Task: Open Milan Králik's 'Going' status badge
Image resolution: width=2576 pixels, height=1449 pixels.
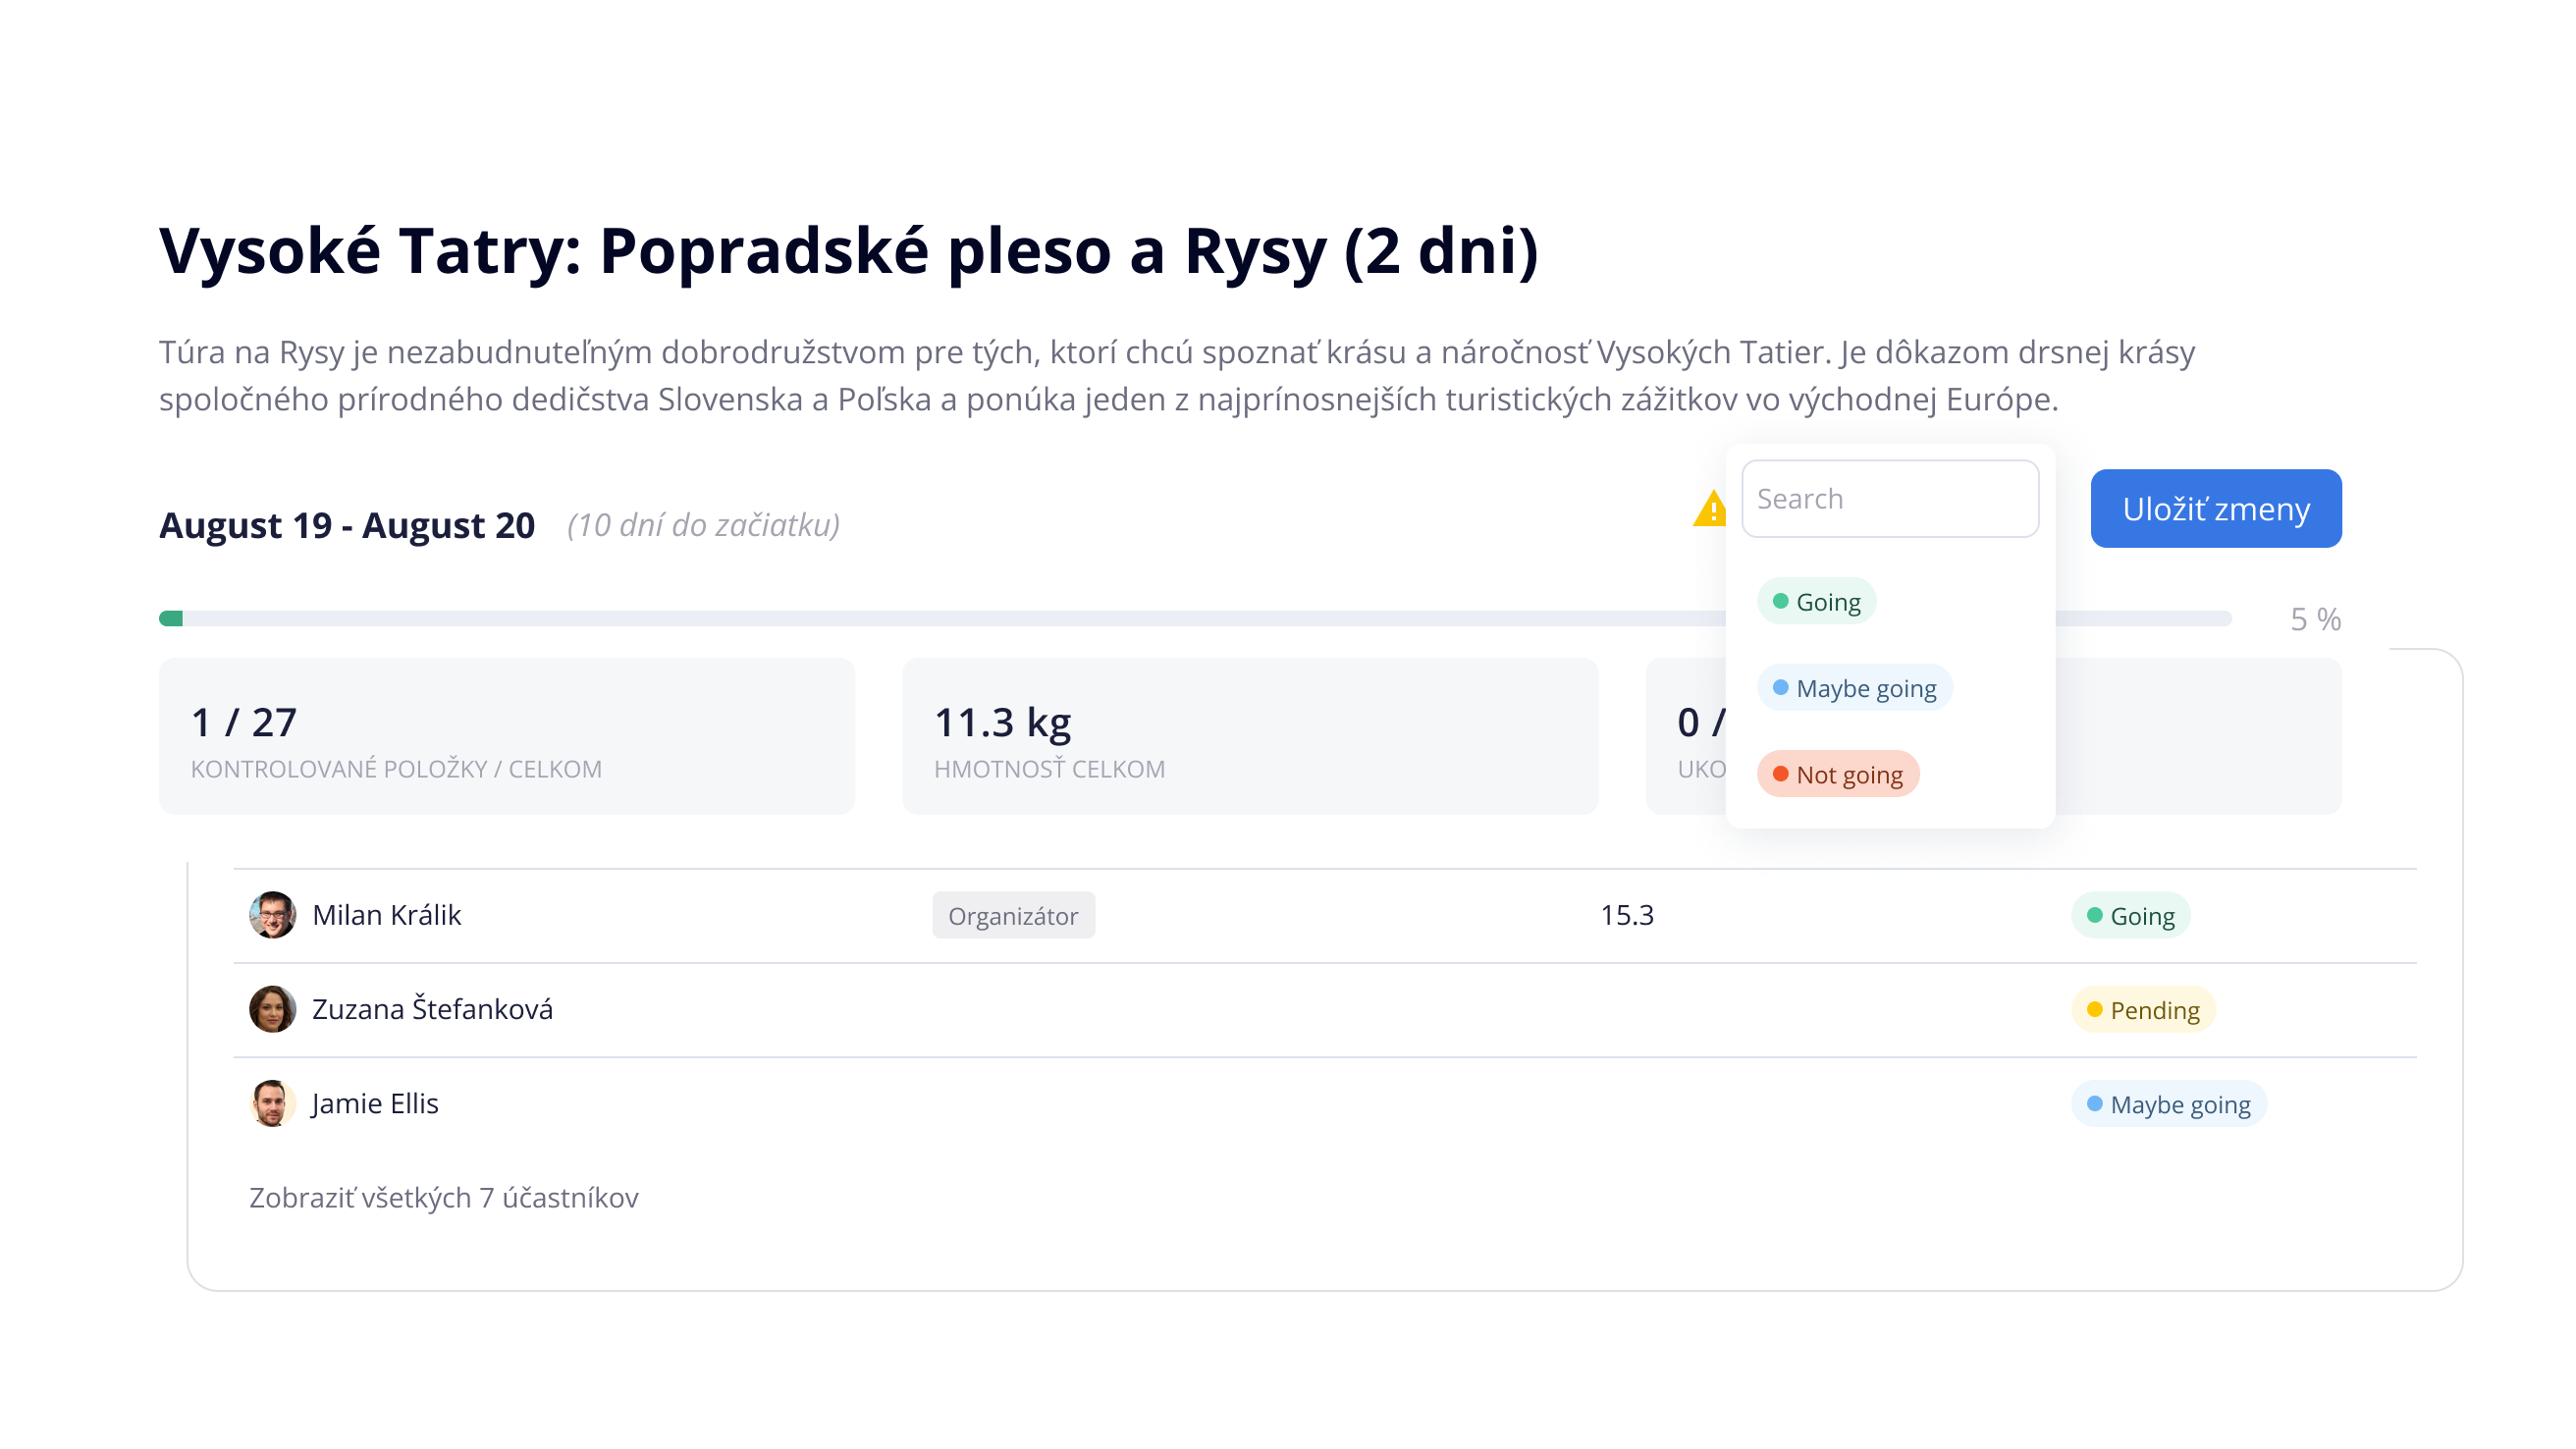Action: click(x=2130, y=916)
